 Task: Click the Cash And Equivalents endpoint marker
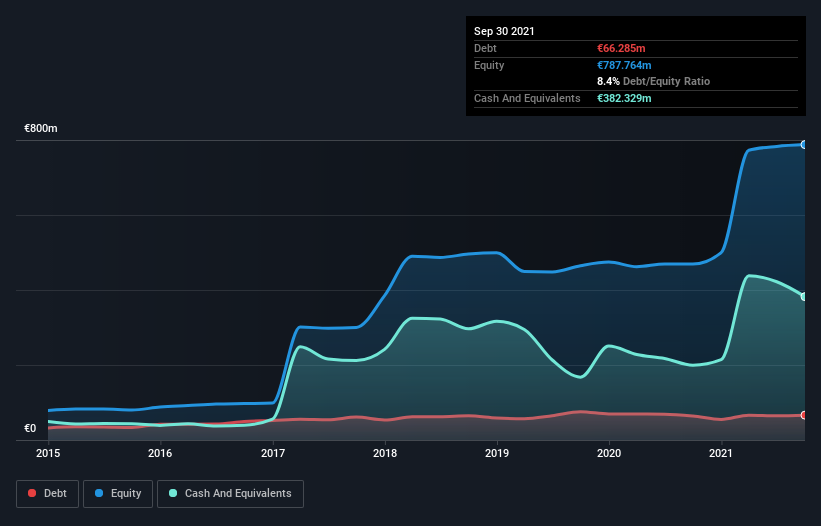tap(804, 297)
